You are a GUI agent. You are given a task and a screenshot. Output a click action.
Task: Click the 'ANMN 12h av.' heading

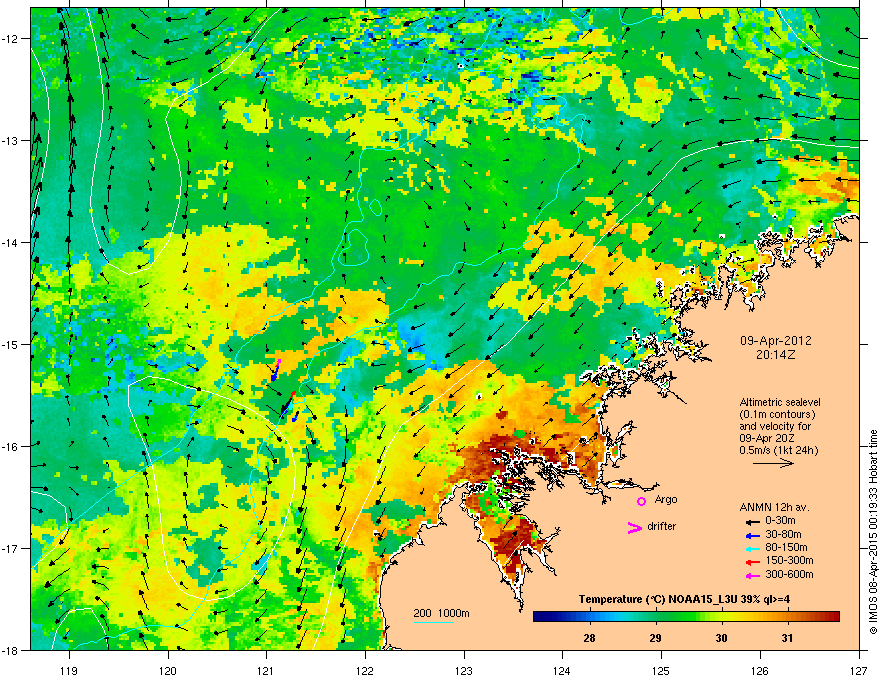pyautogui.click(x=774, y=508)
